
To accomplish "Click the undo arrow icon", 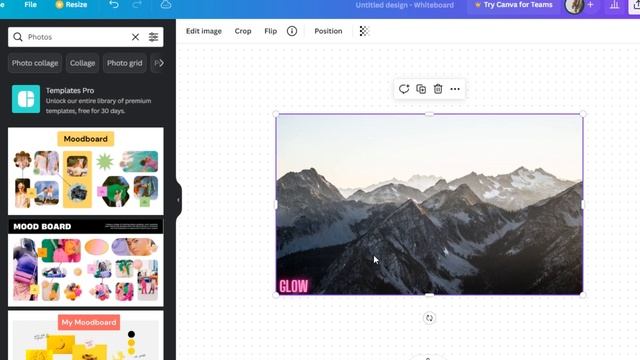I will point(114,5).
